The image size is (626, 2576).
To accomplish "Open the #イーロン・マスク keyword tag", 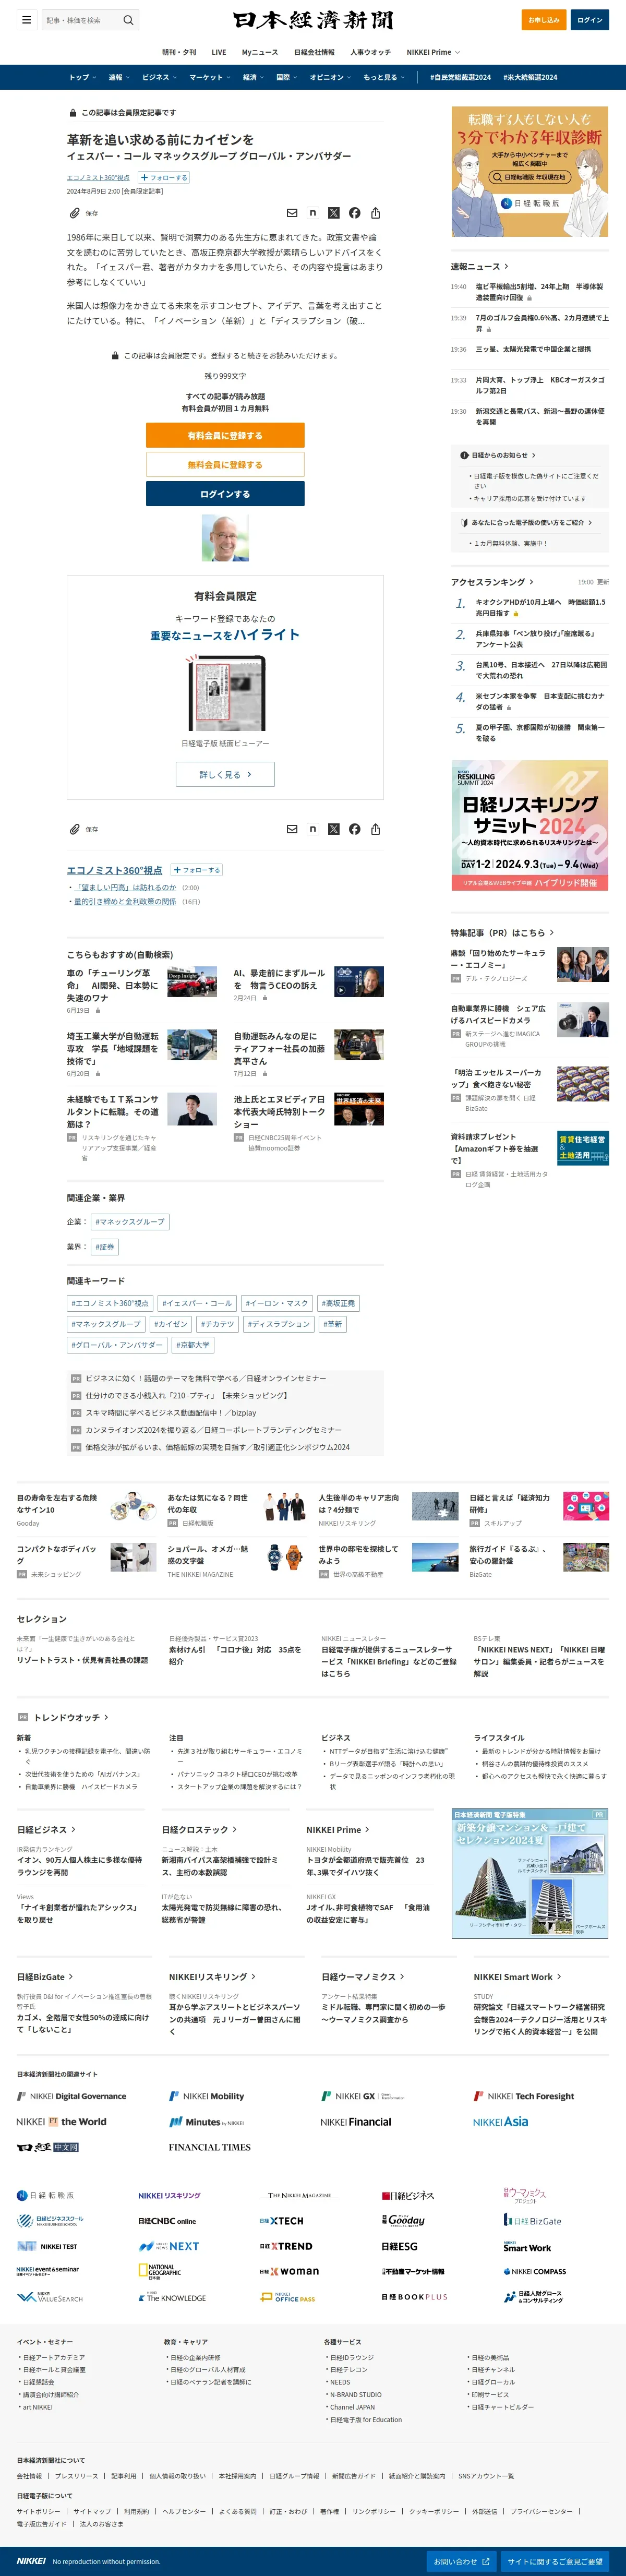I will (276, 1303).
